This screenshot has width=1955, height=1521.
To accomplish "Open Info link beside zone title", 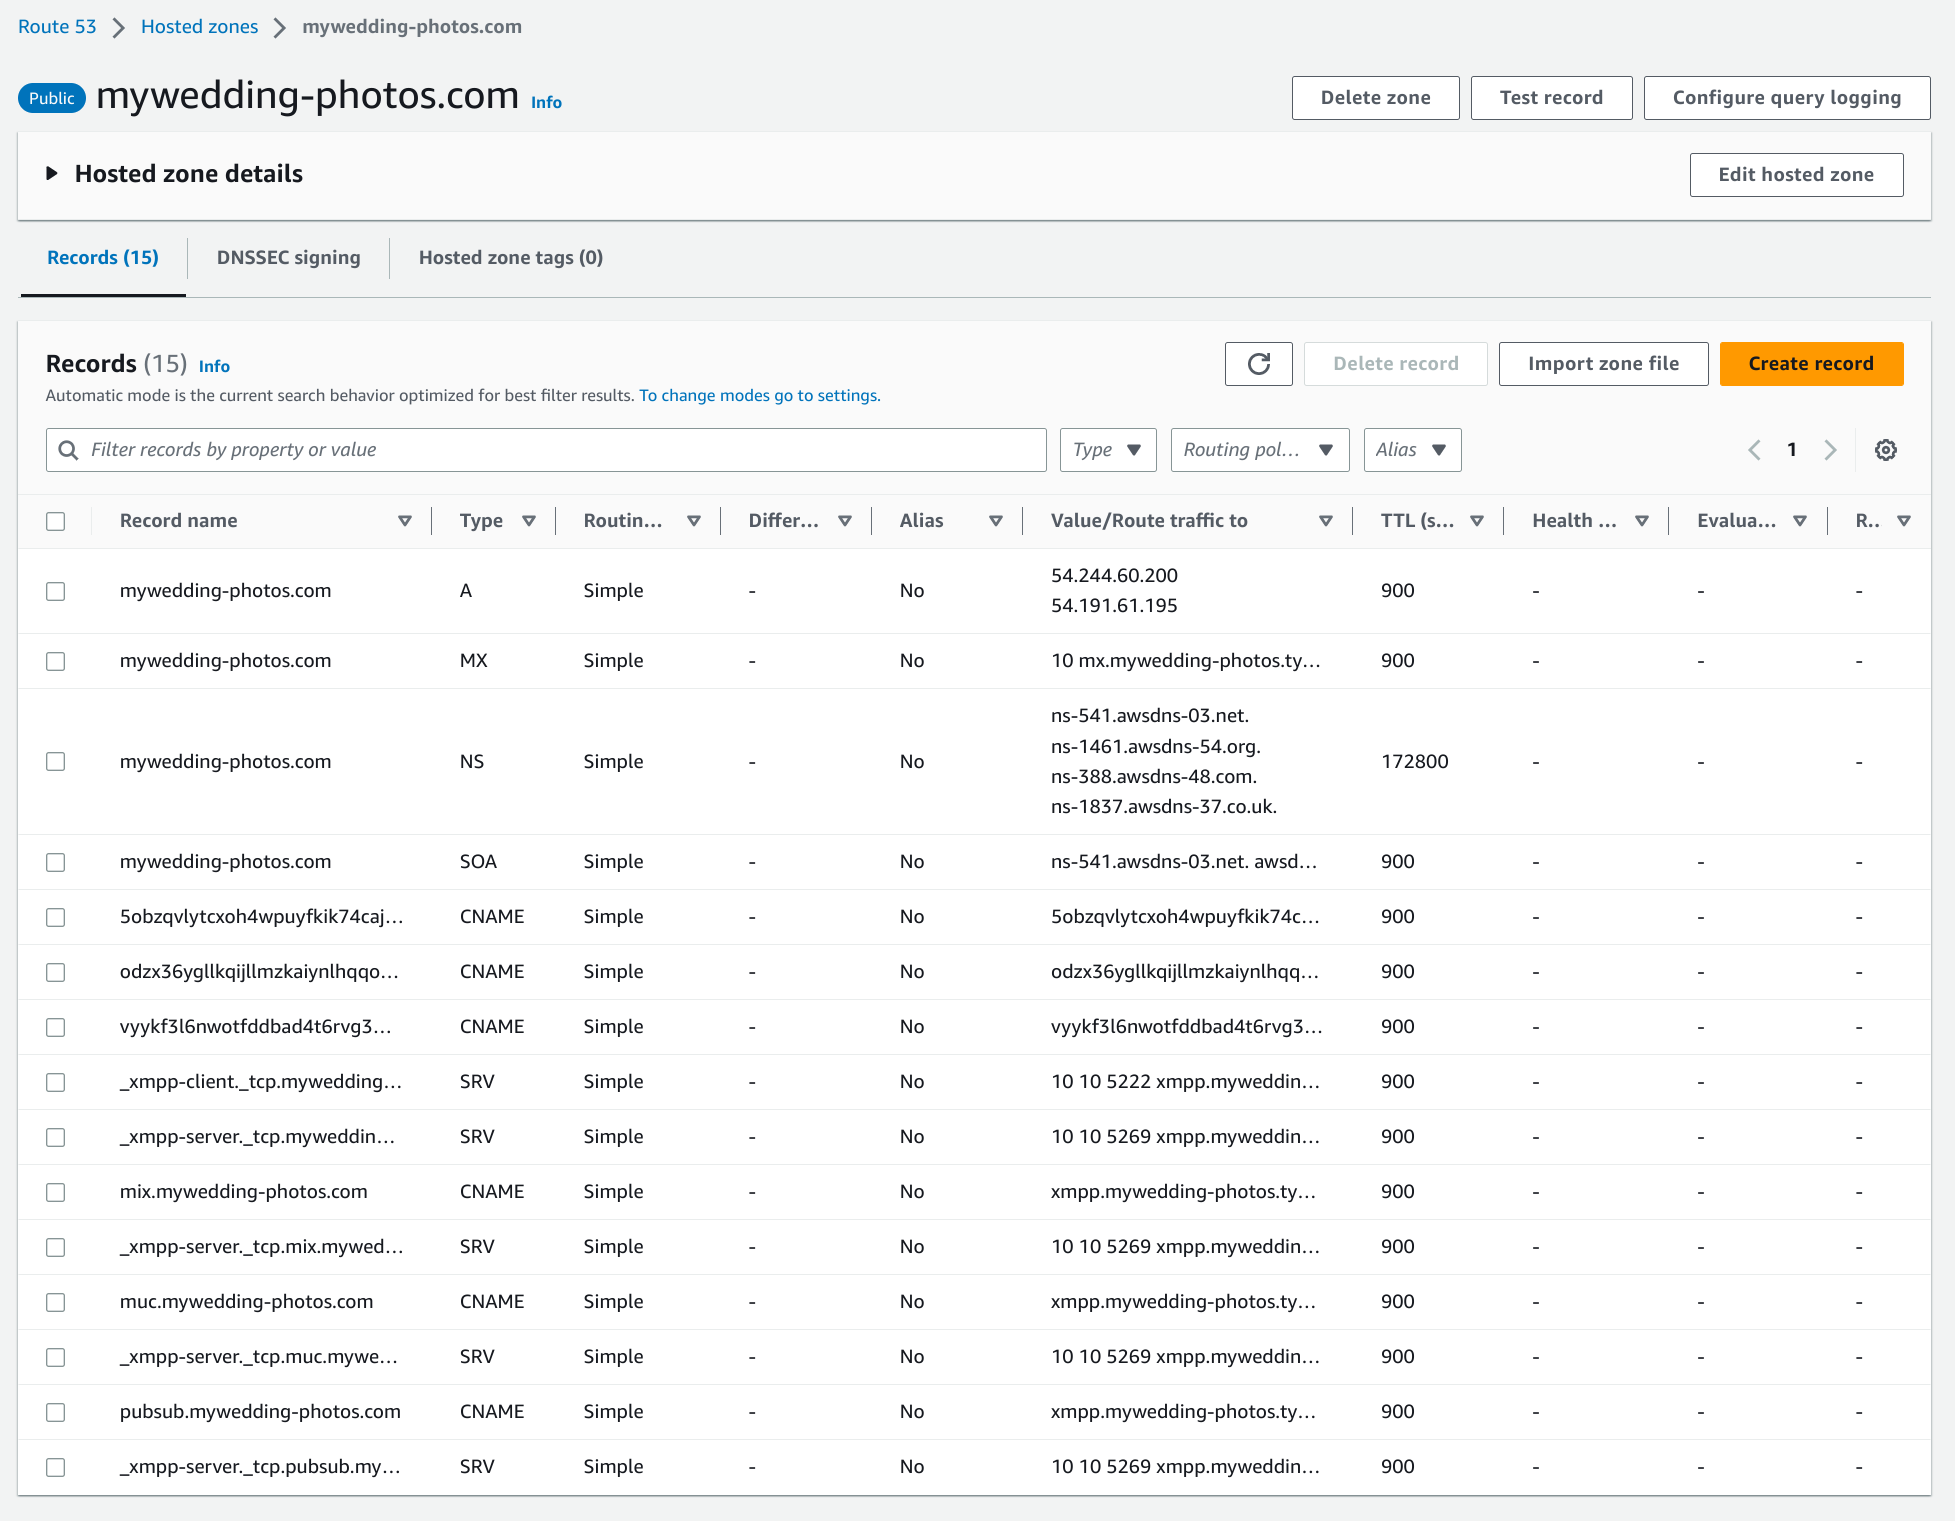I will [546, 102].
